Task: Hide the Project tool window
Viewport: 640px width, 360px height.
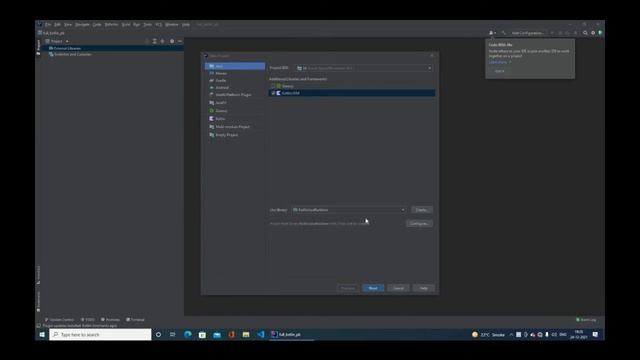Action: [180, 41]
